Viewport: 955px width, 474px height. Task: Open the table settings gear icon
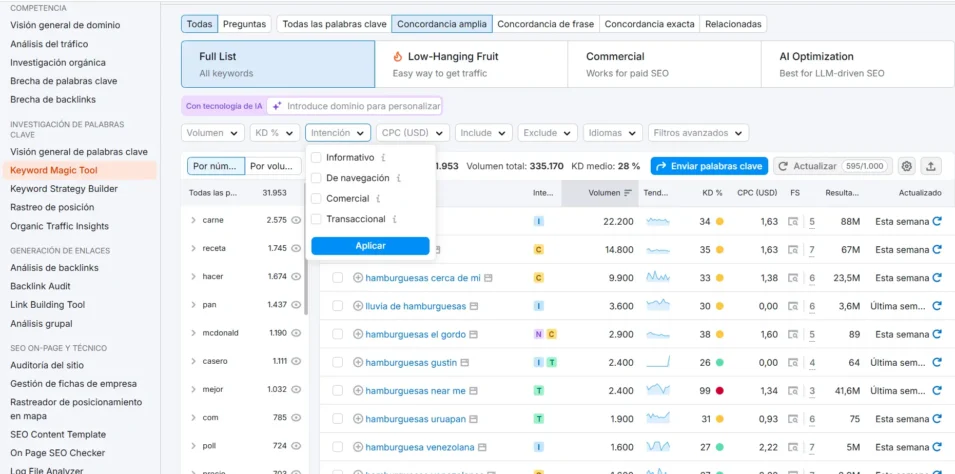pyautogui.click(x=907, y=166)
